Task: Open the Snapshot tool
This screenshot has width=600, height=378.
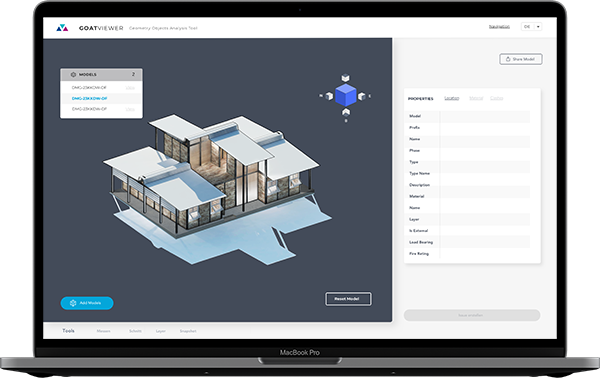Action: pos(188,331)
